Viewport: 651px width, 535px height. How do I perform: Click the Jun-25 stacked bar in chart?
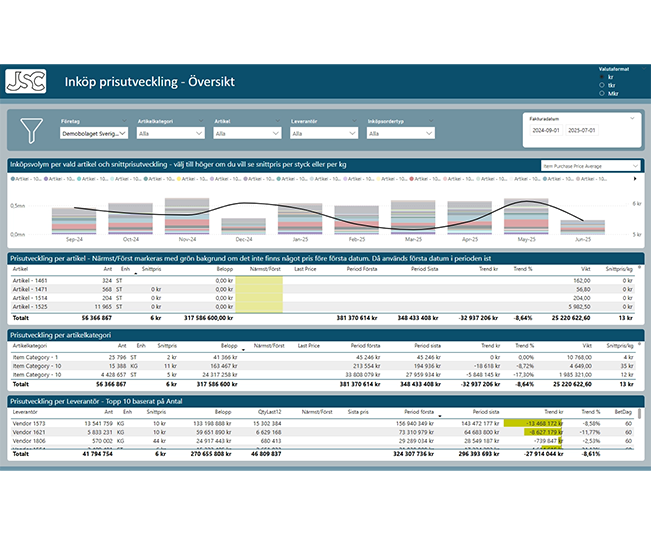[582, 227]
